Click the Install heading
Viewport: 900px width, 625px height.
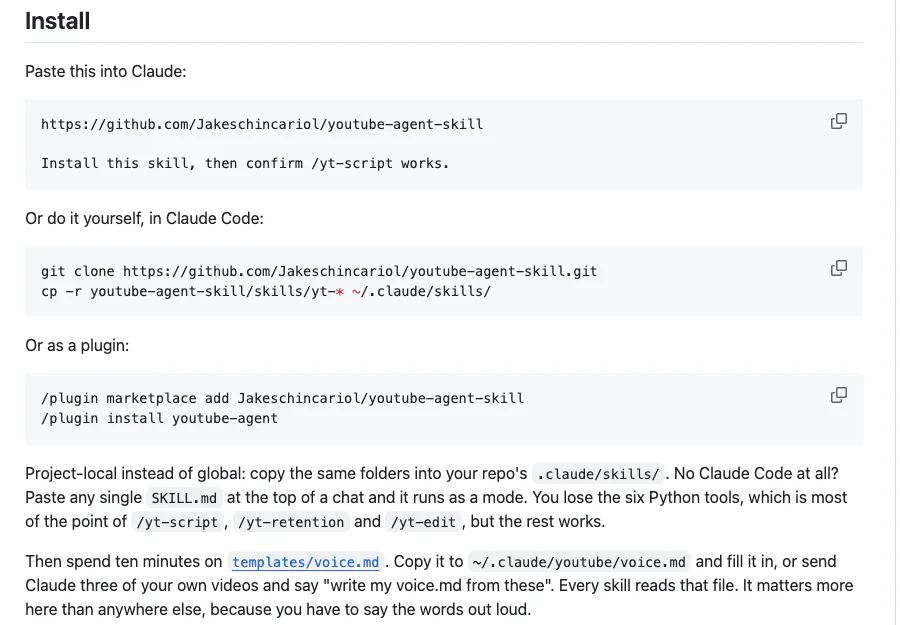pyautogui.click(x=57, y=21)
